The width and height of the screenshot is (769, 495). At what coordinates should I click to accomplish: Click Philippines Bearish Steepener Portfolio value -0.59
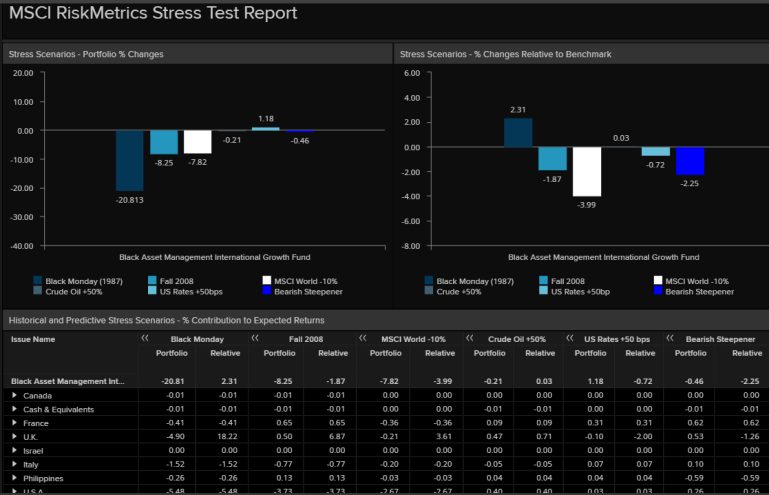[x=695, y=477]
